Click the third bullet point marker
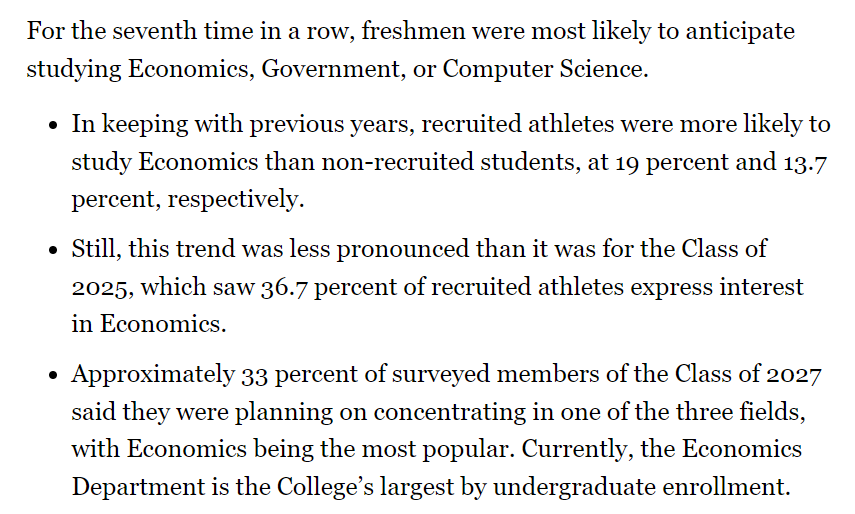Image resolution: width=855 pixels, height=514 pixels. tap(53, 375)
